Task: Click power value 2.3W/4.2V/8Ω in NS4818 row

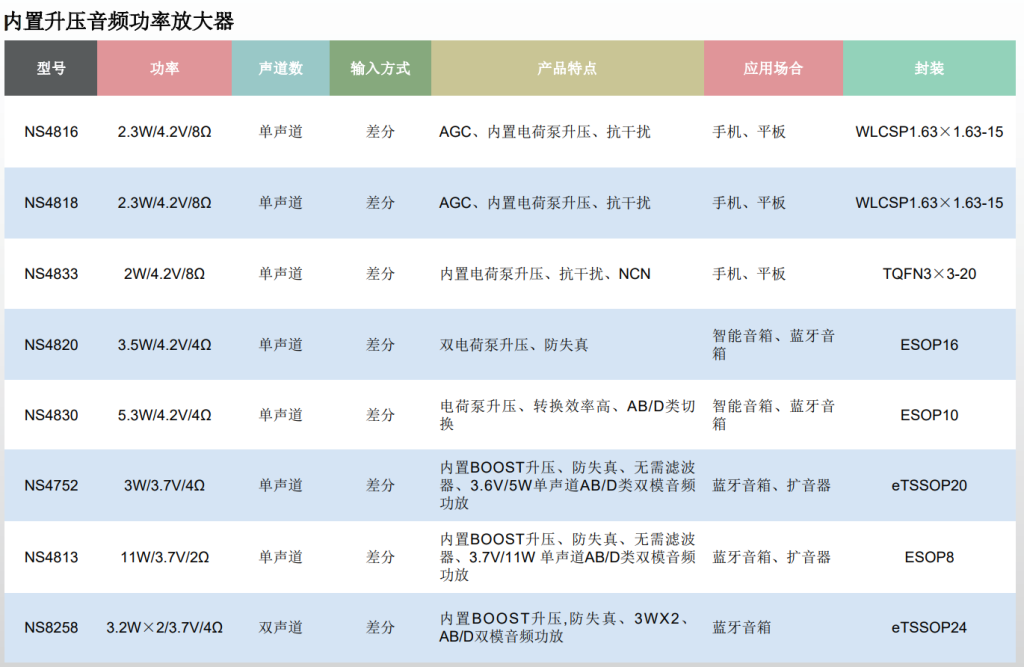Action: pyautogui.click(x=165, y=203)
